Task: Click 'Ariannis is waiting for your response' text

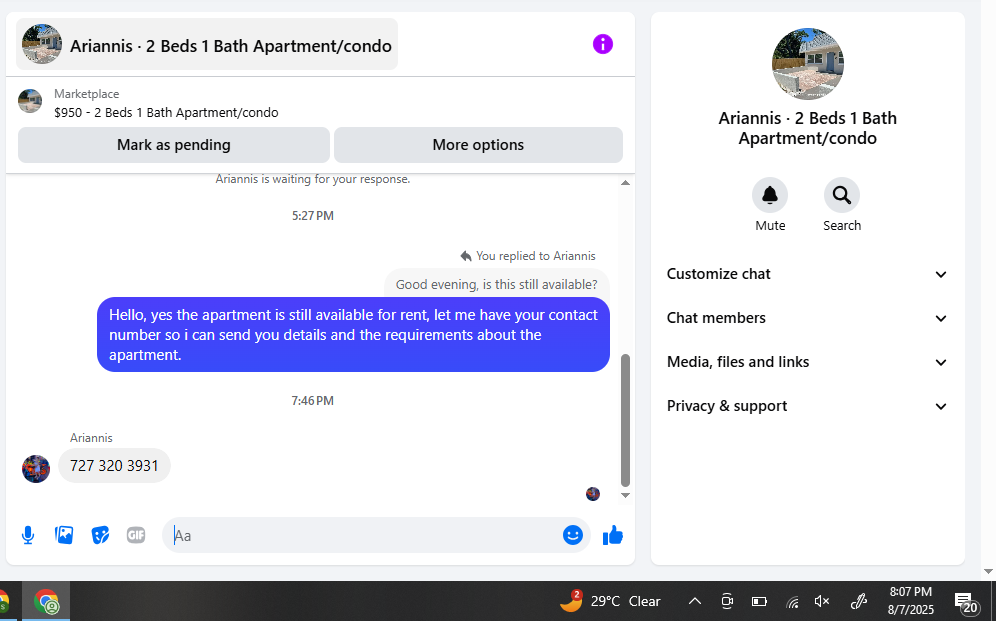Action: (313, 179)
